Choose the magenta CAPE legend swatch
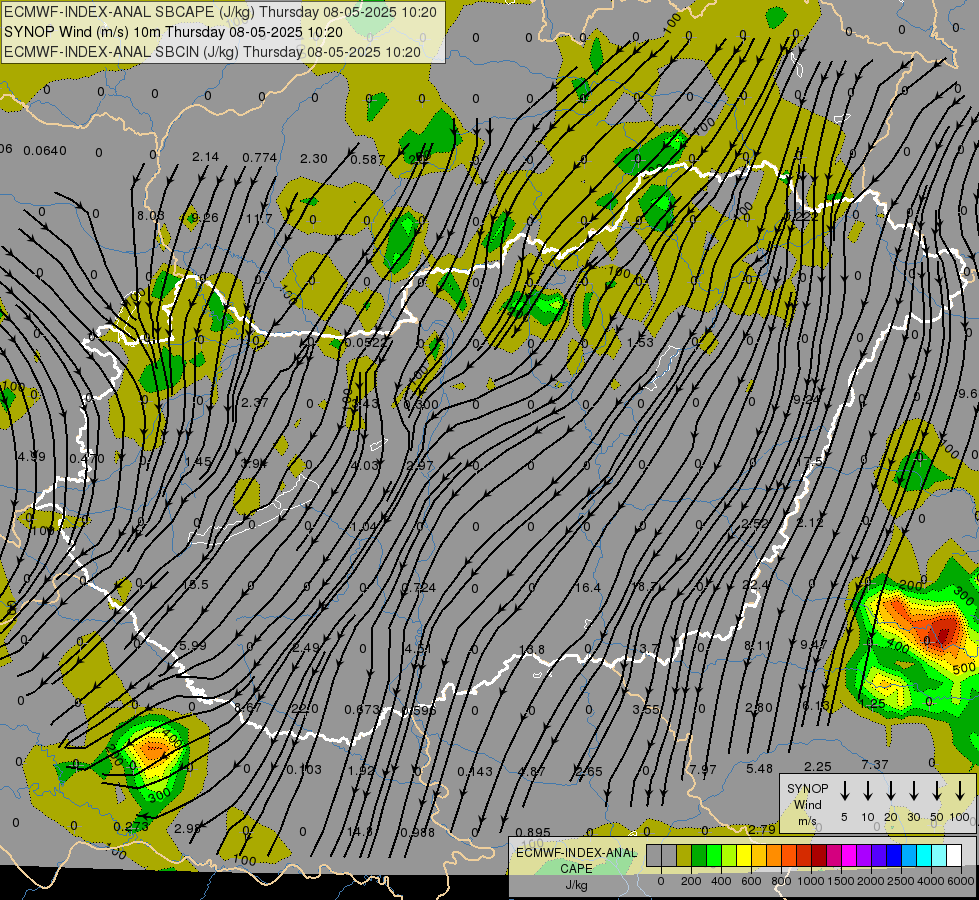Viewport: 979px width, 900px height. click(849, 856)
